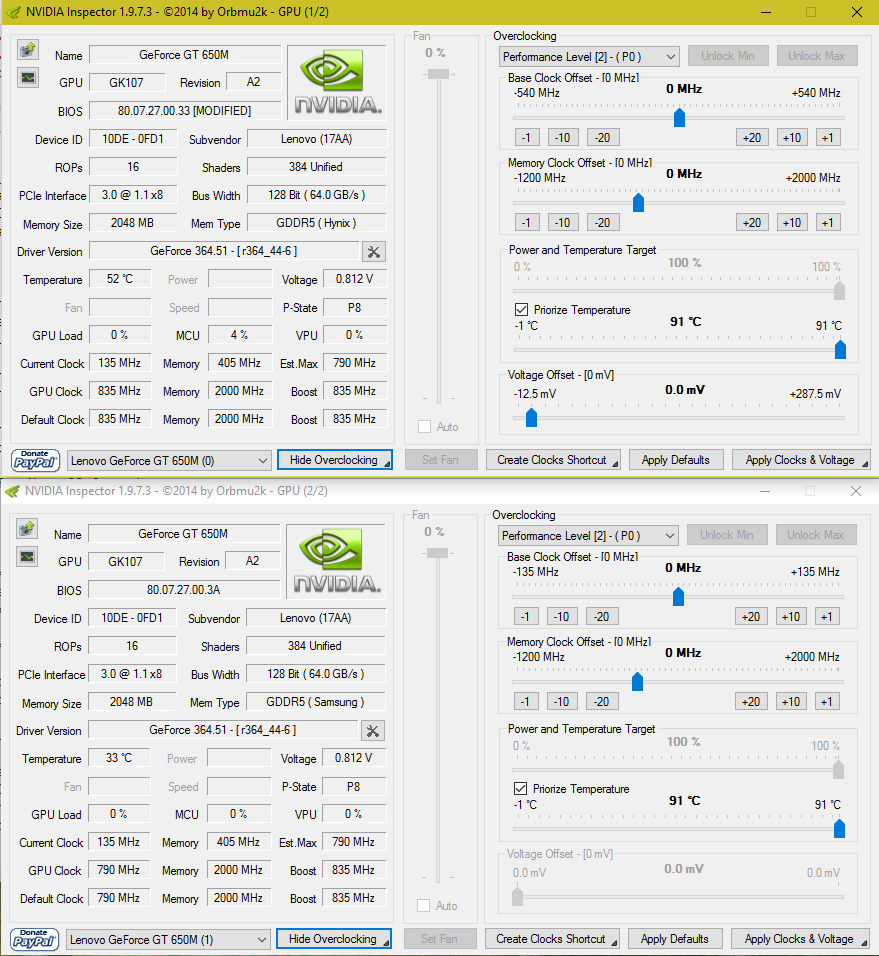879x956 pixels.
Task: Click base clock -10 button in GPU (1/2) window
Action: pos(563,137)
